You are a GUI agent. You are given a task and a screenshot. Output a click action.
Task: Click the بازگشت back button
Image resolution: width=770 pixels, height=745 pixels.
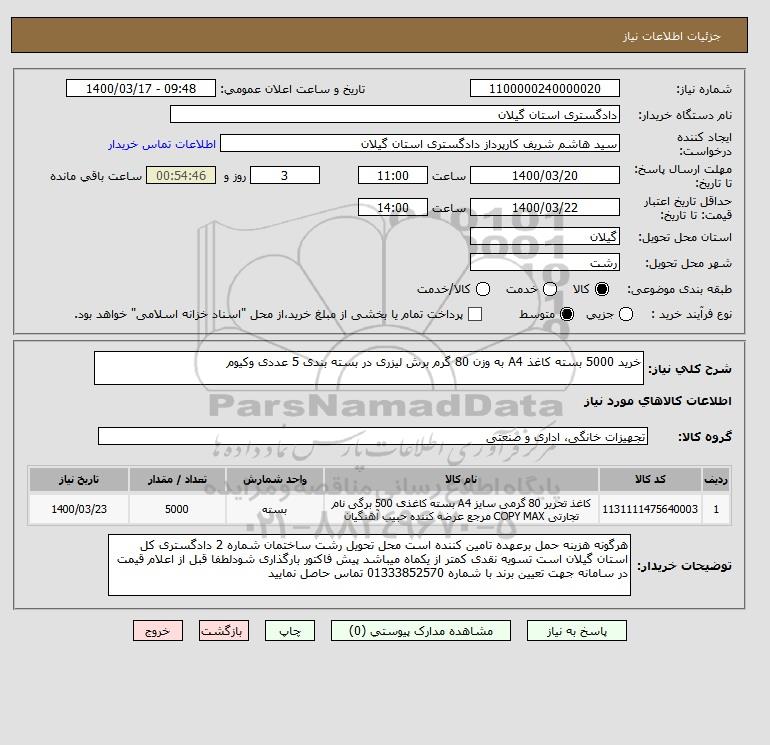point(224,631)
